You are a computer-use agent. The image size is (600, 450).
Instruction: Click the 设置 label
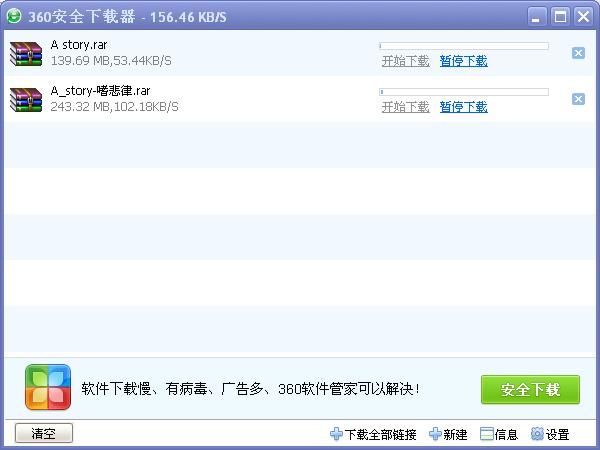pos(558,434)
